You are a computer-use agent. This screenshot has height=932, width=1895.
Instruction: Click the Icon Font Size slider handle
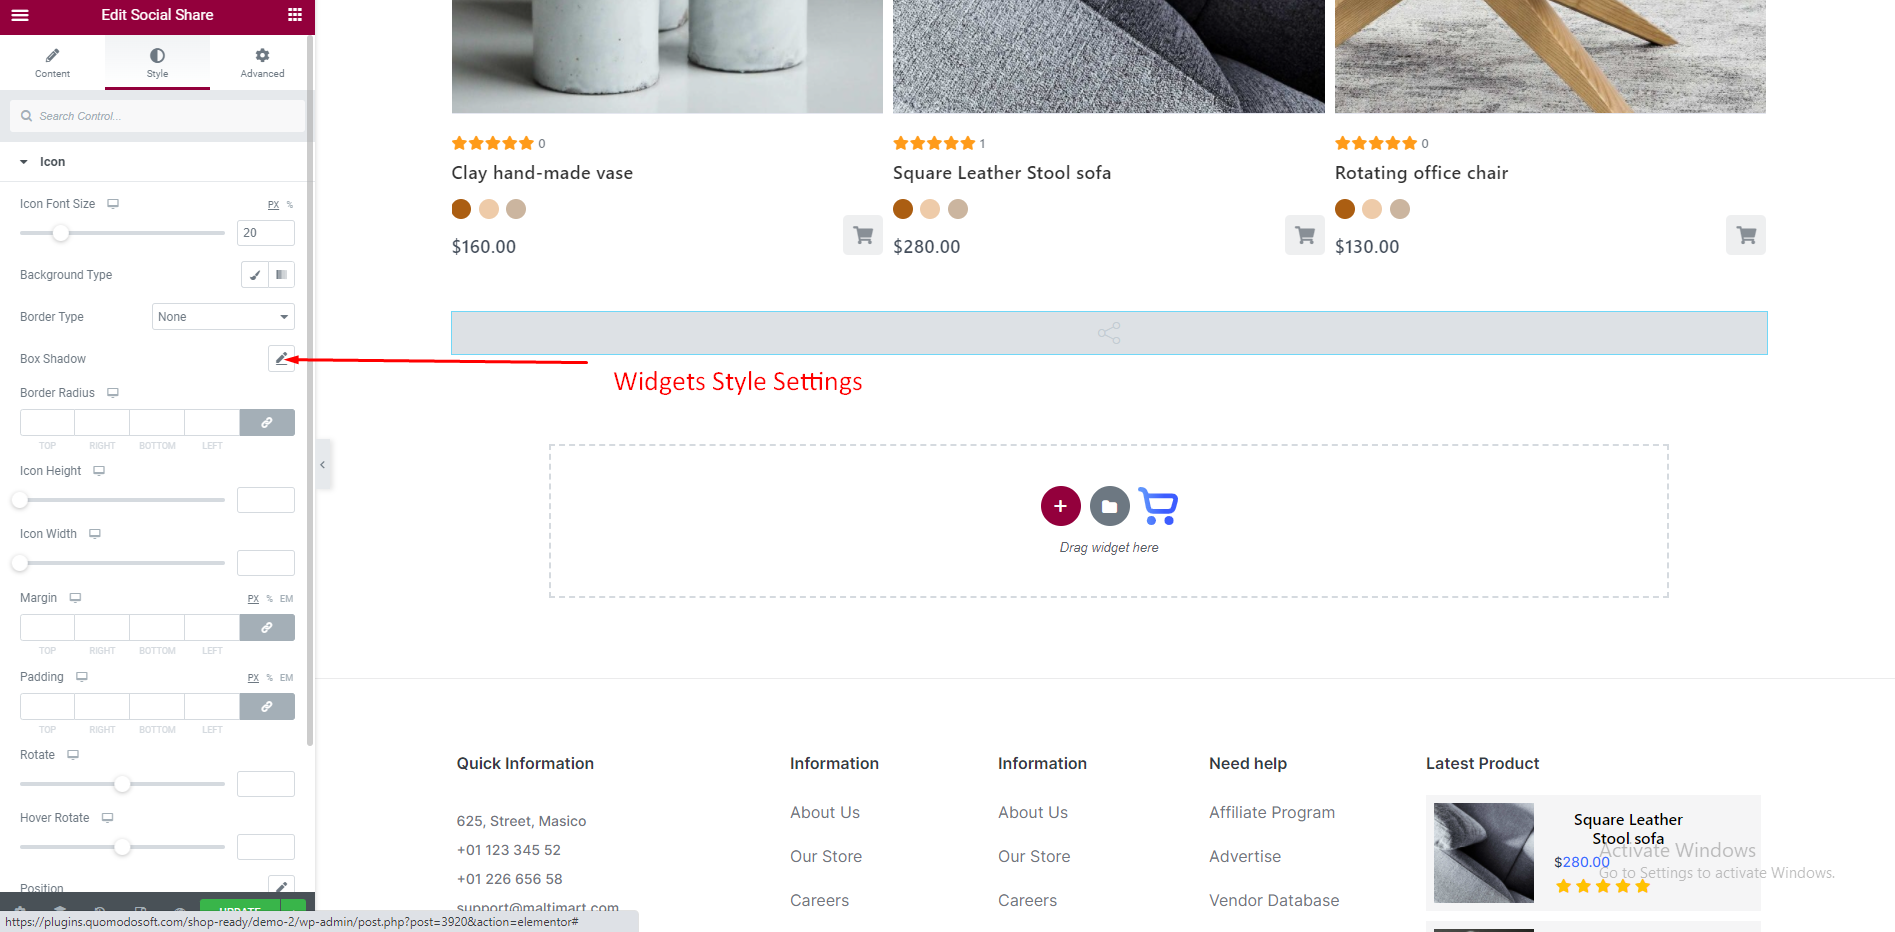point(61,233)
